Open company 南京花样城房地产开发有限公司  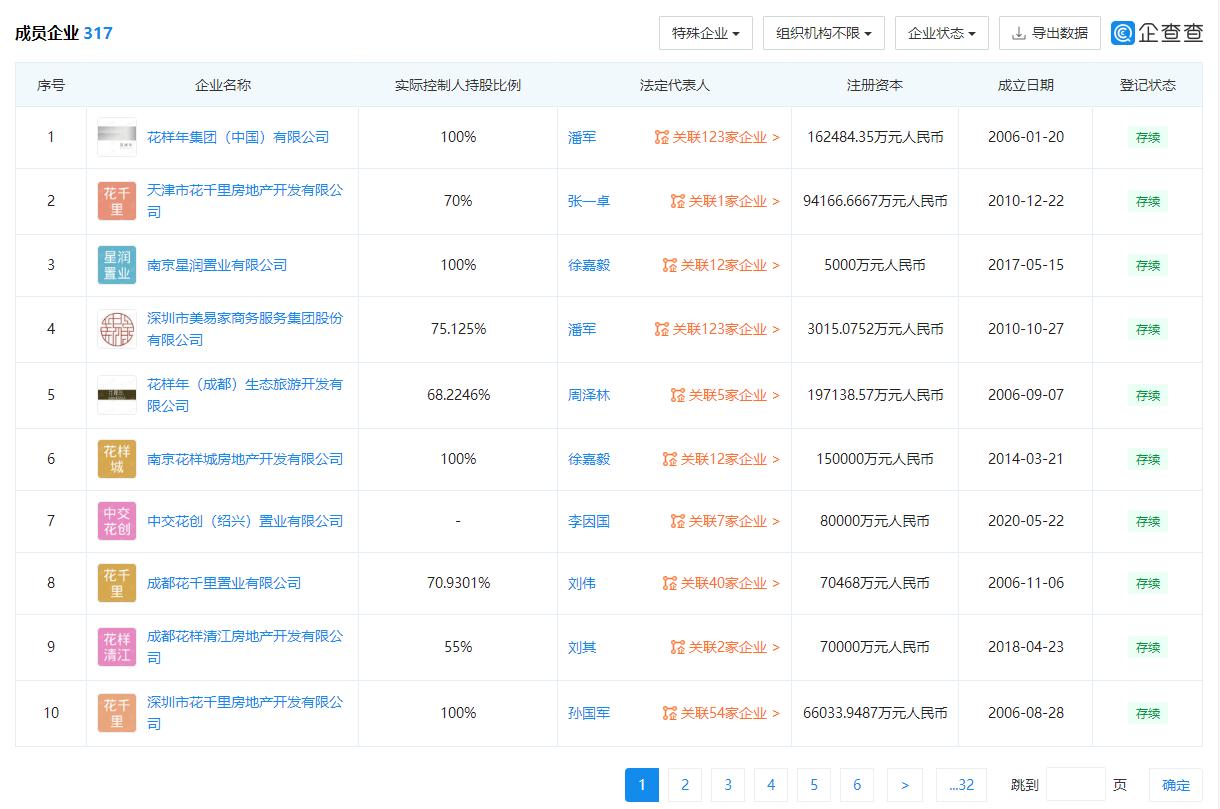click(x=245, y=459)
